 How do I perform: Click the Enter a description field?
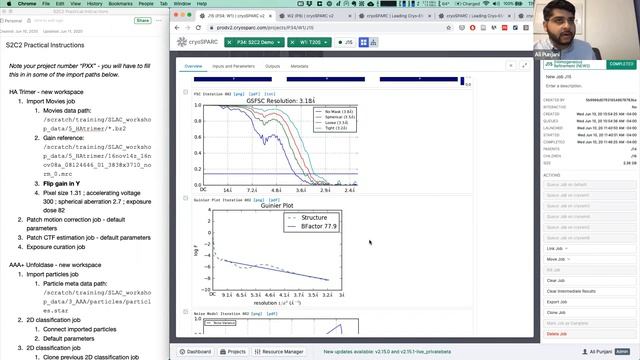point(590,86)
